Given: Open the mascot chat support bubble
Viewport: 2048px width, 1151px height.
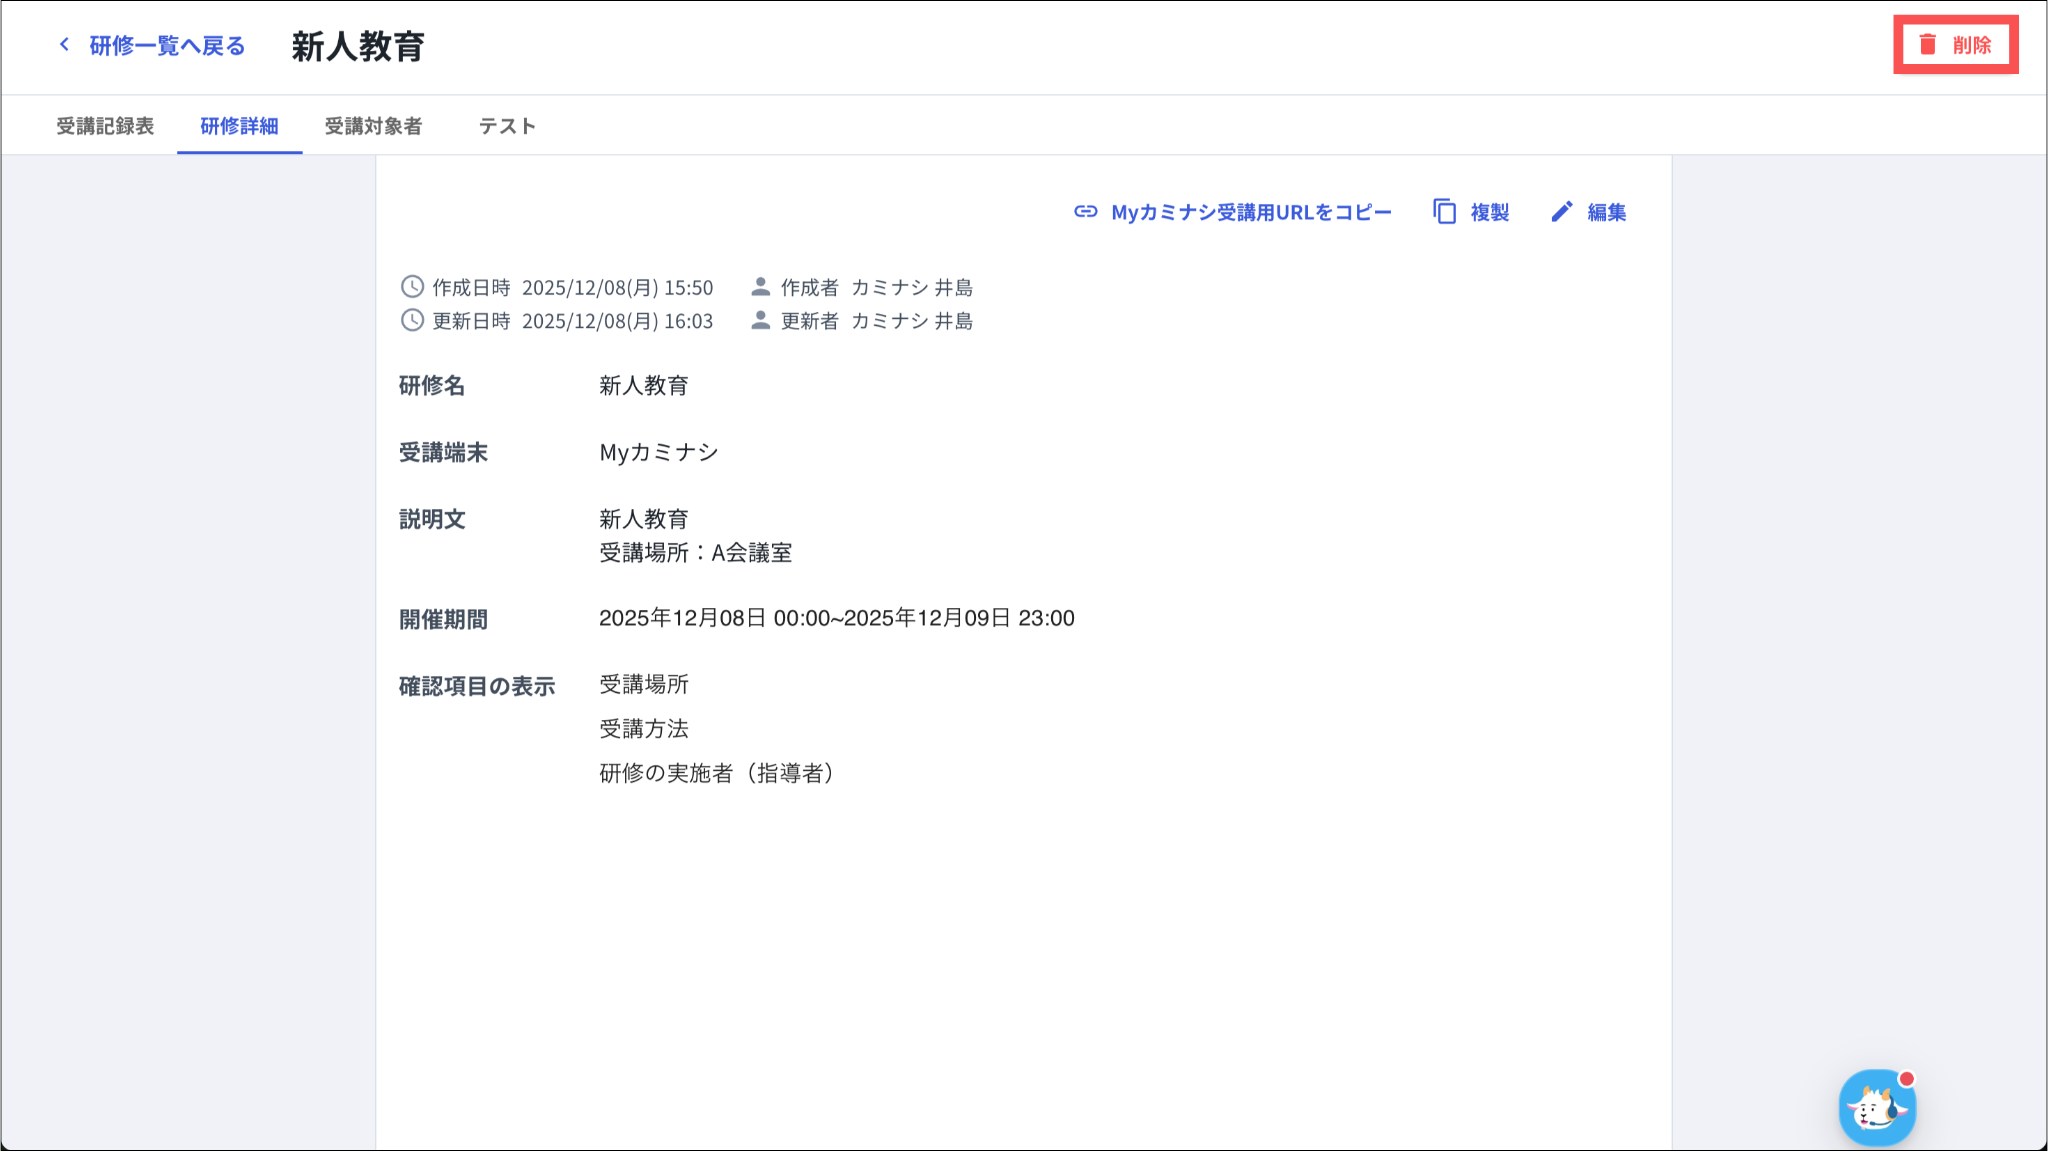Looking at the screenshot, I should tap(1876, 1107).
